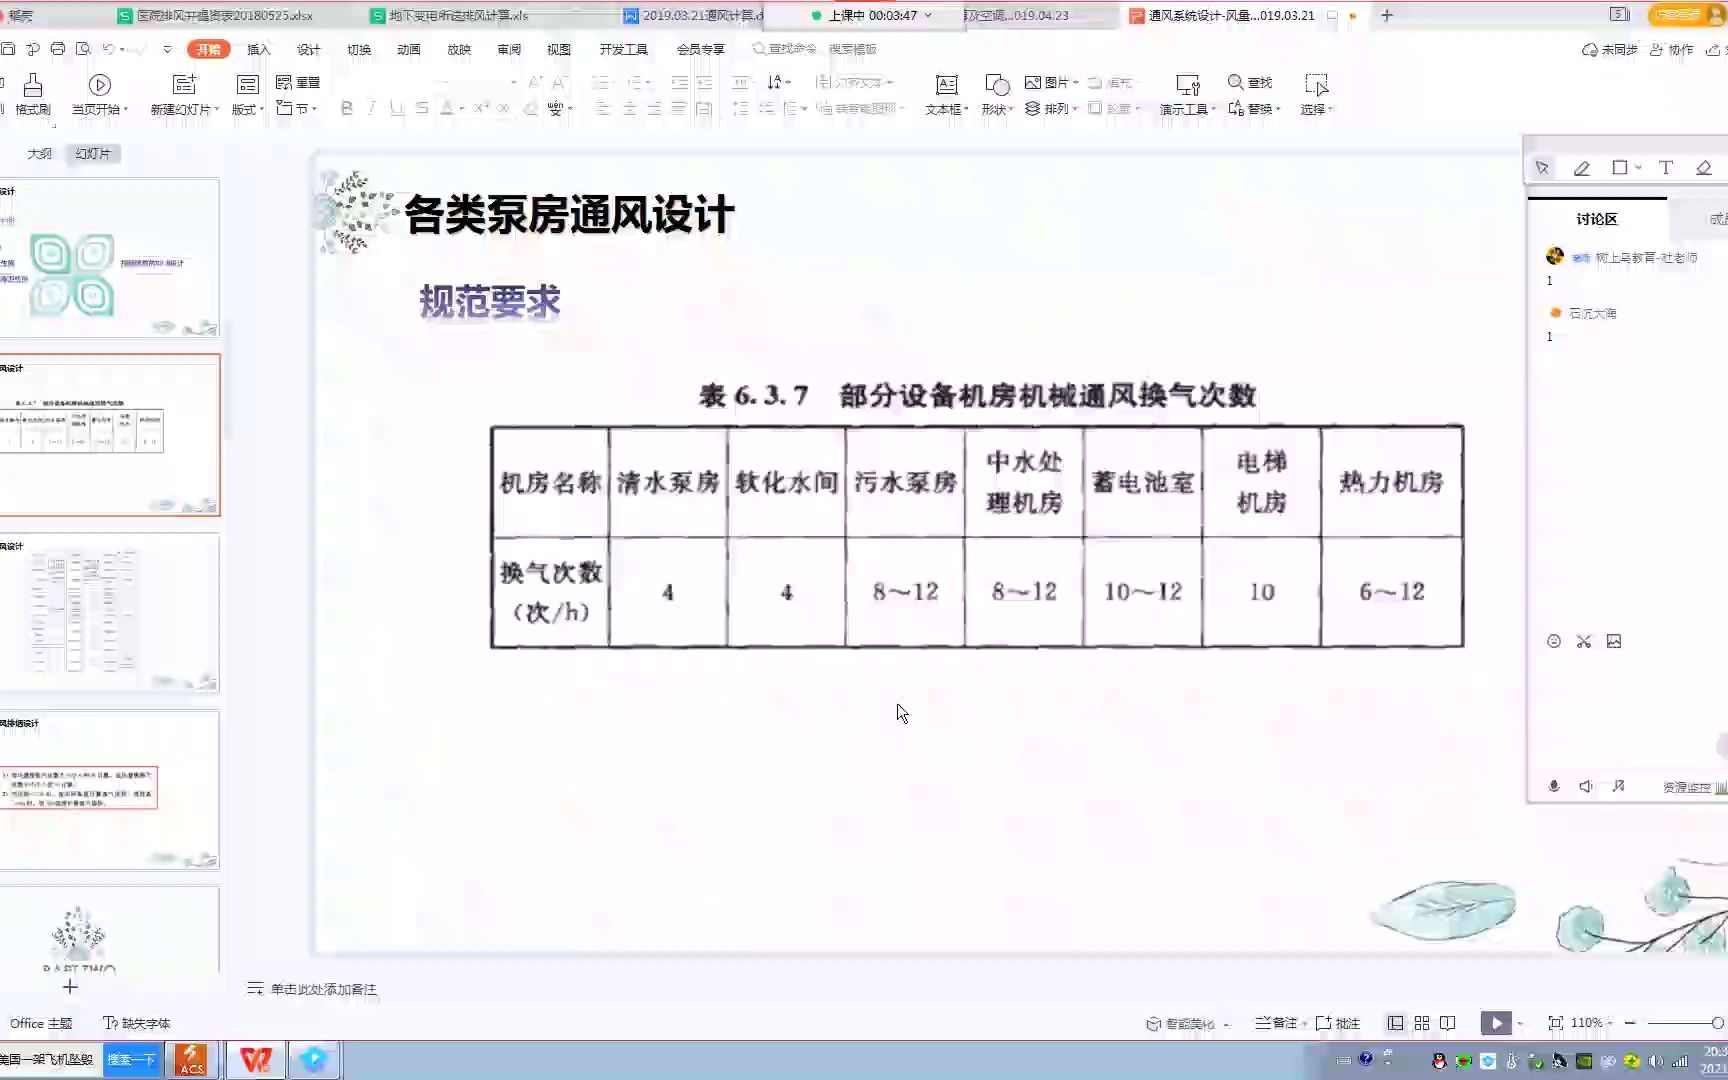Click 当页开始 to play from current slide
1728x1080 pixels.
(99, 95)
